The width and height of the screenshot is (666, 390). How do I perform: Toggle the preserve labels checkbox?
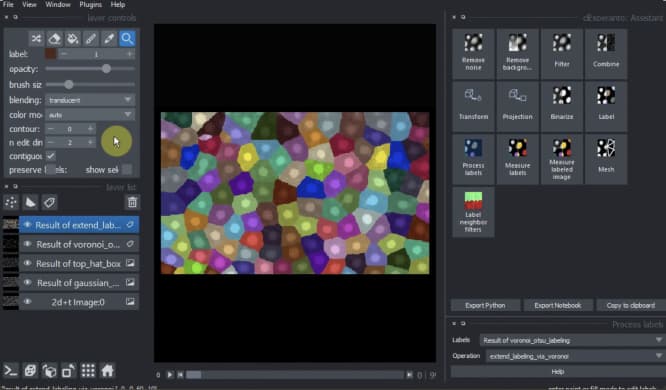click(x=51, y=170)
